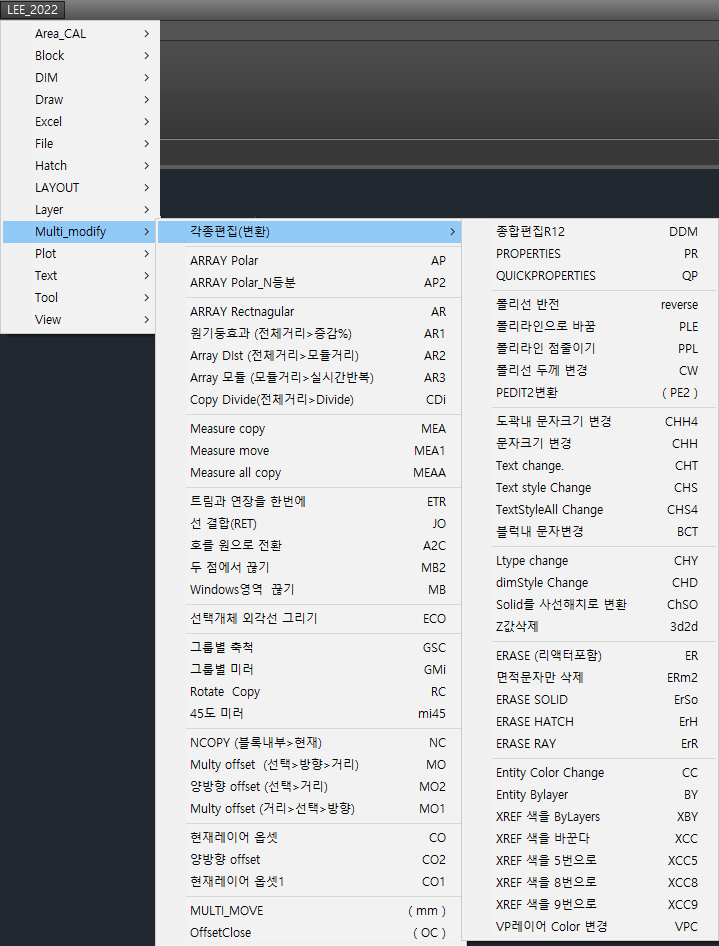Run 두 점에서 끊기 MB2
This screenshot has height=946, width=719.
tap(309, 568)
